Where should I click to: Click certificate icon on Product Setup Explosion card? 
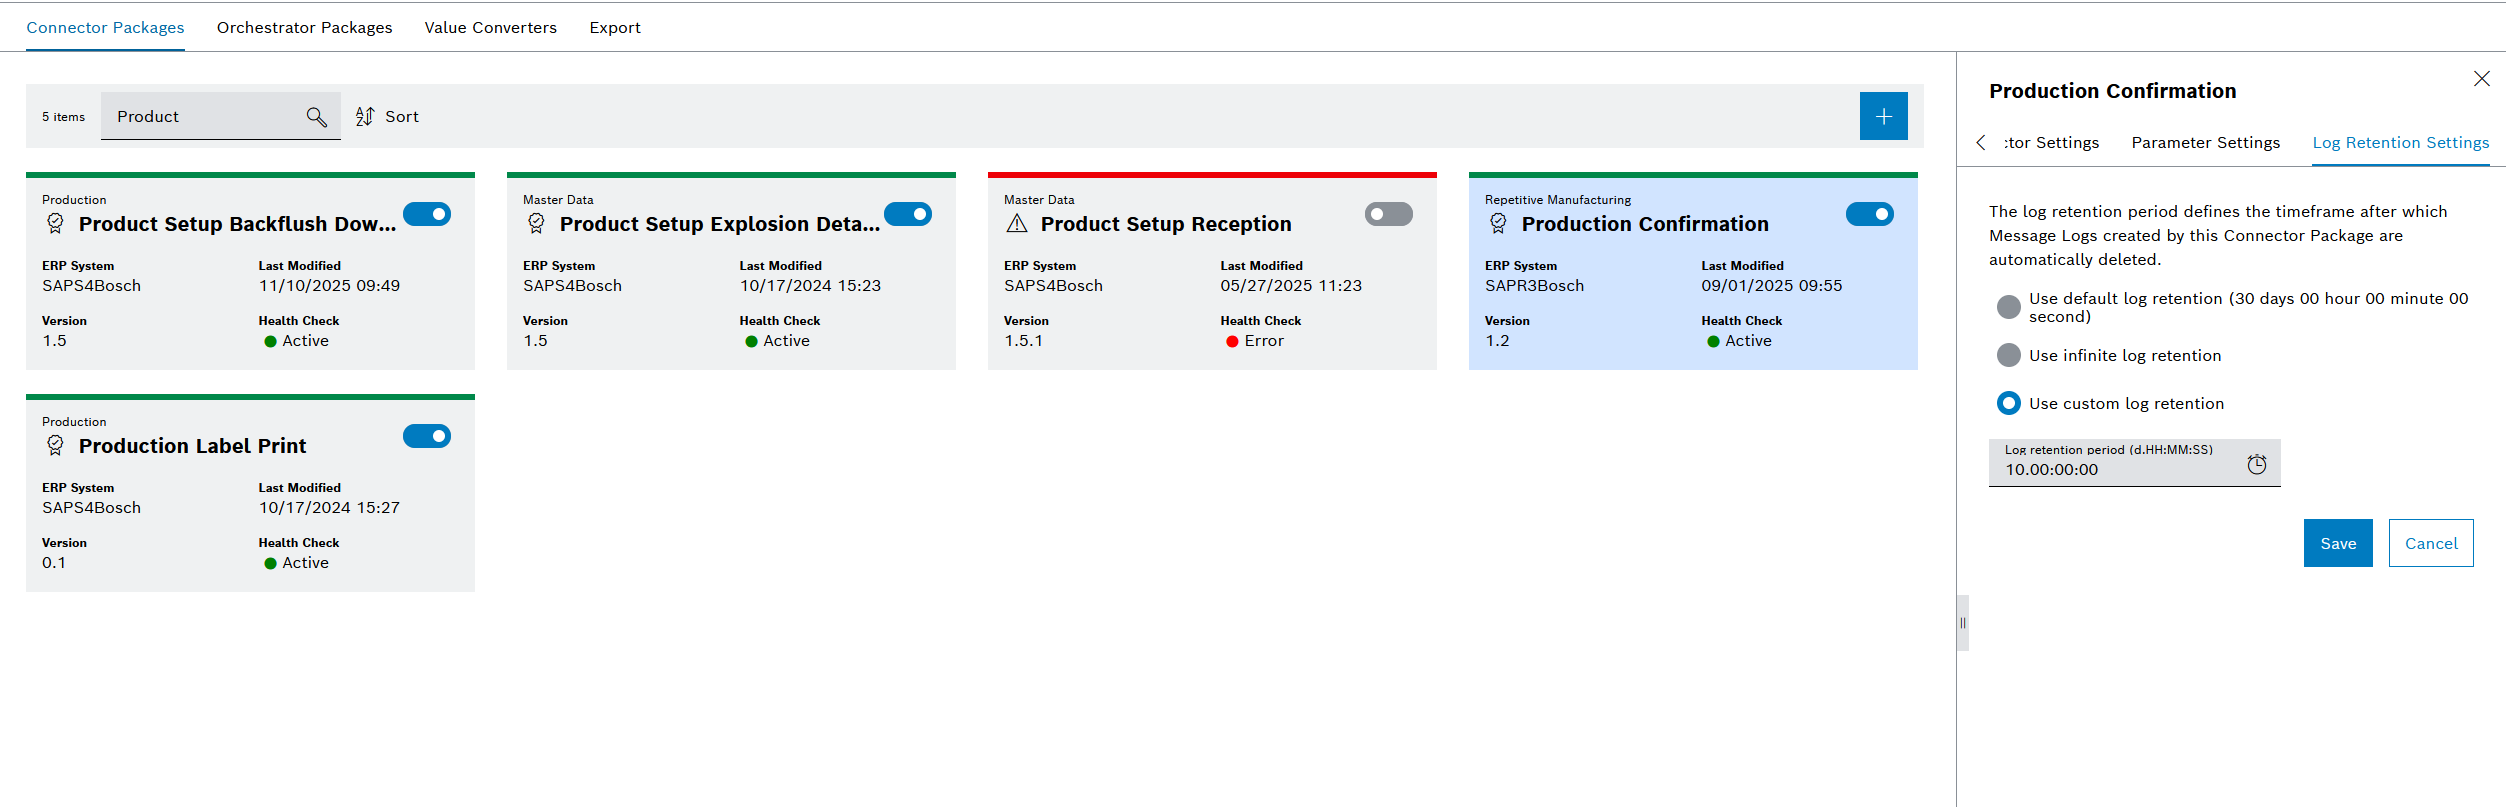click(x=537, y=223)
